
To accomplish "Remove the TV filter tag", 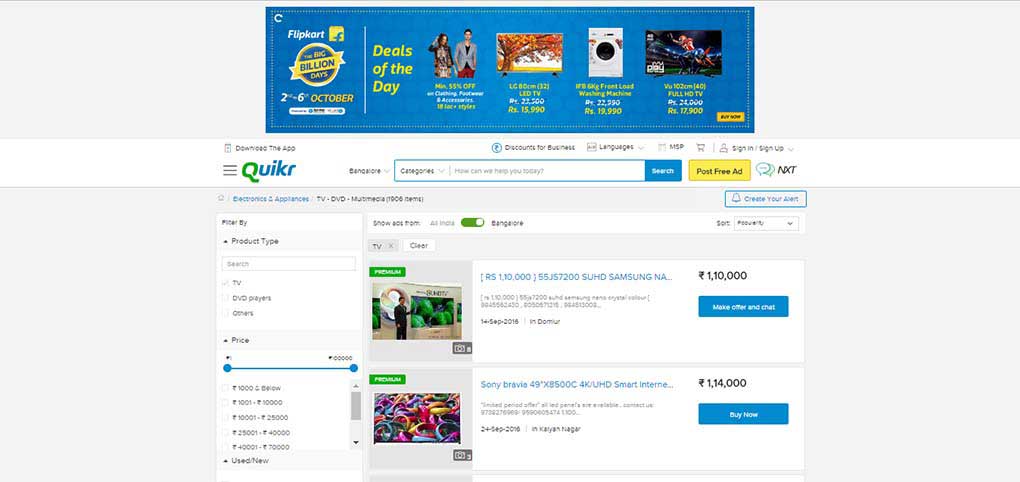I will point(390,246).
